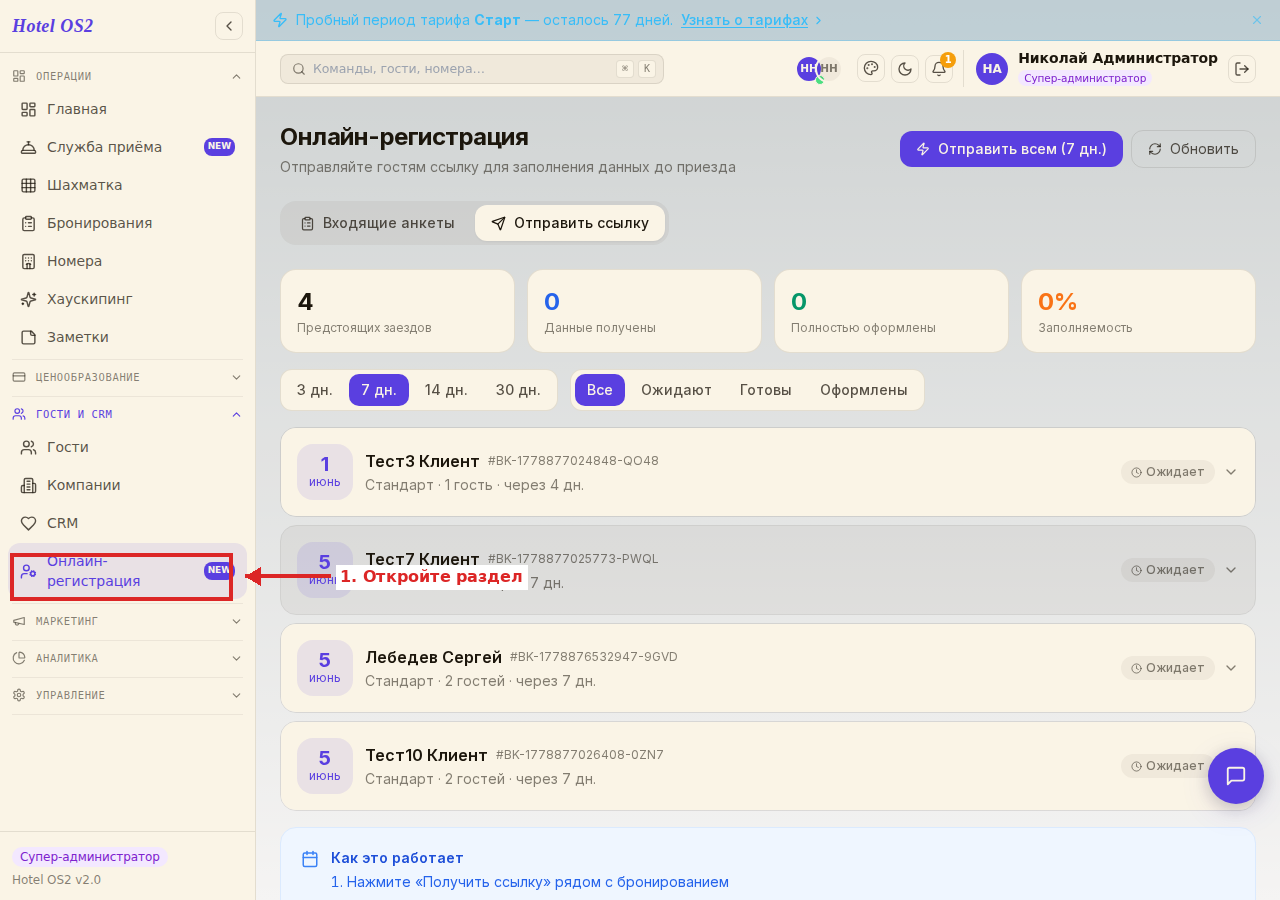1280x900 pixels.
Task: Select the 3 дн. period filter
Action: (x=315, y=390)
